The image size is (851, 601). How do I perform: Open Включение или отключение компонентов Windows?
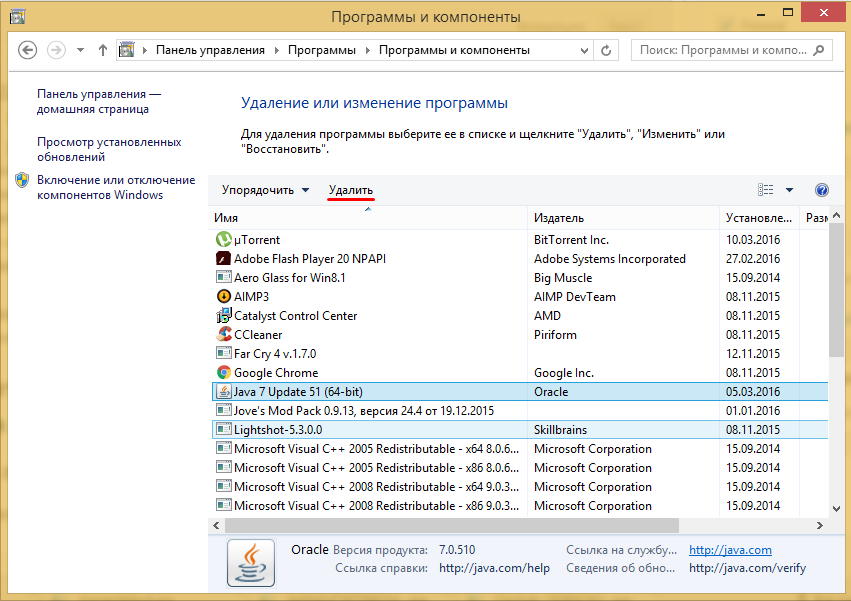point(115,187)
